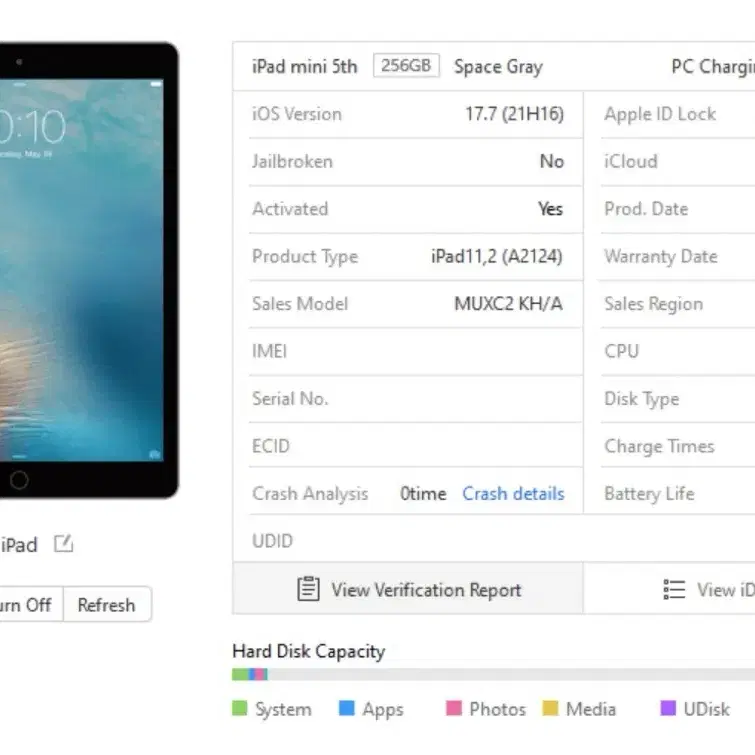755x755 pixels.
Task: Open the Crash details link
Action: (513, 494)
